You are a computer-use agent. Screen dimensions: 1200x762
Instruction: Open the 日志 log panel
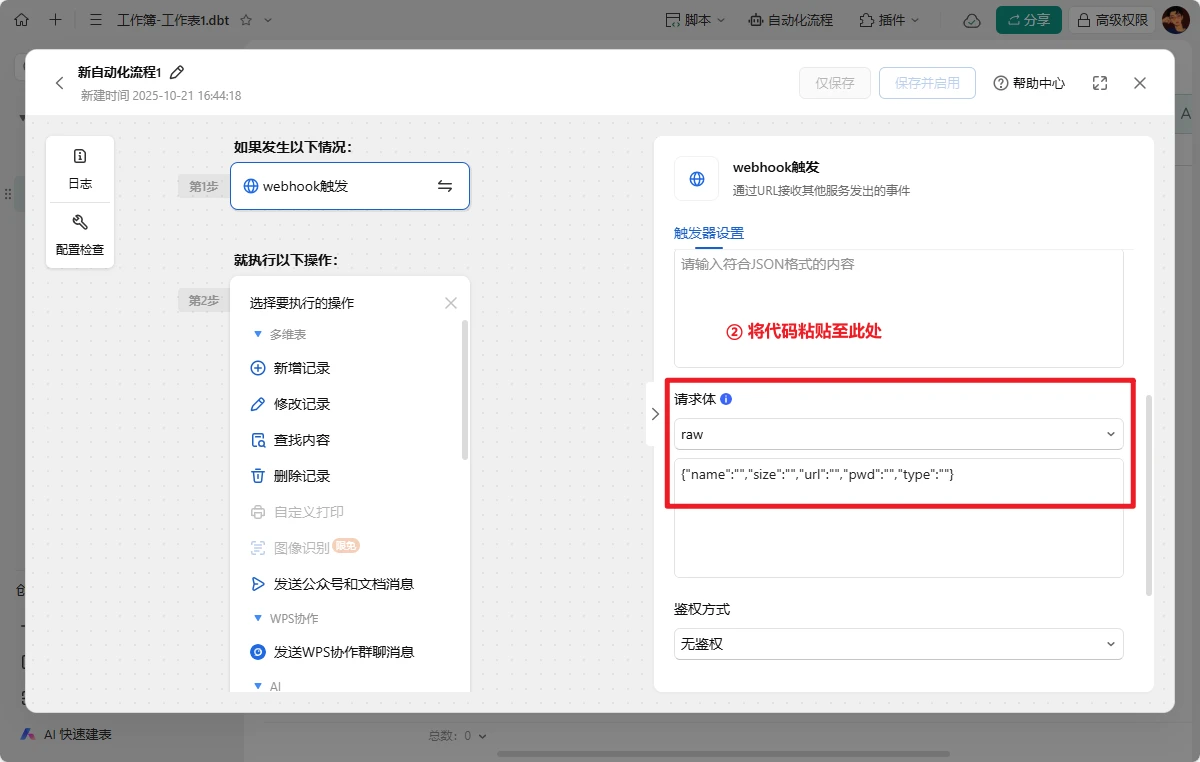[80, 168]
